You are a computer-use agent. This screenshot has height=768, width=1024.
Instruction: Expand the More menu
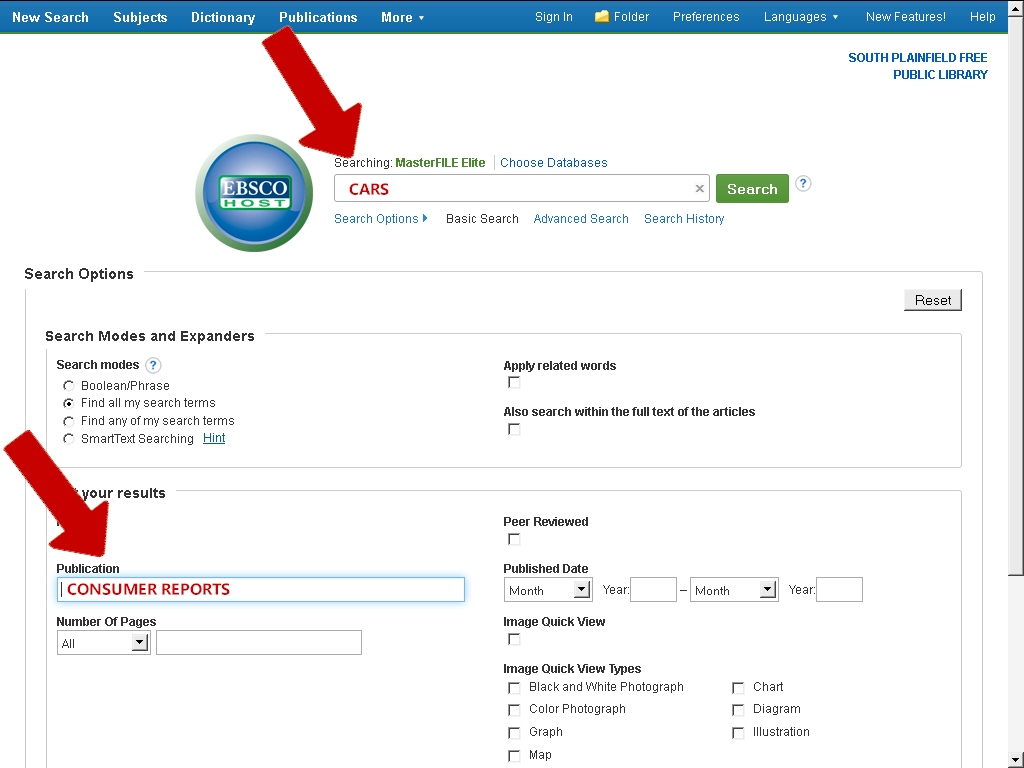(402, 18)
